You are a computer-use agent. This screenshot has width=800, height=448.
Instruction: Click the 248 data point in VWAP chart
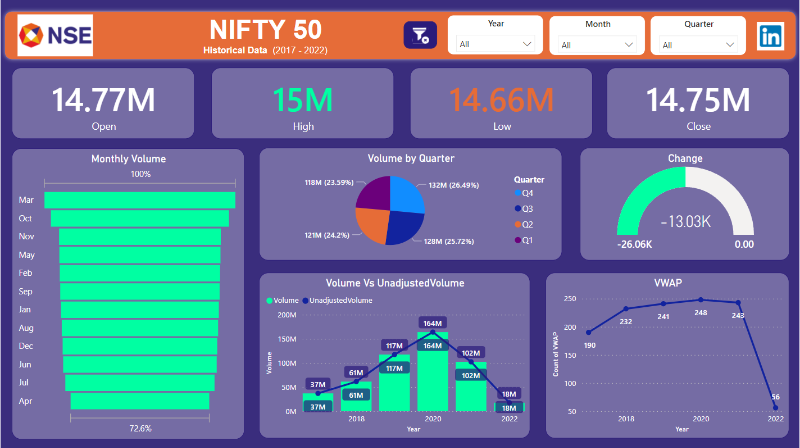pos(700,300)
